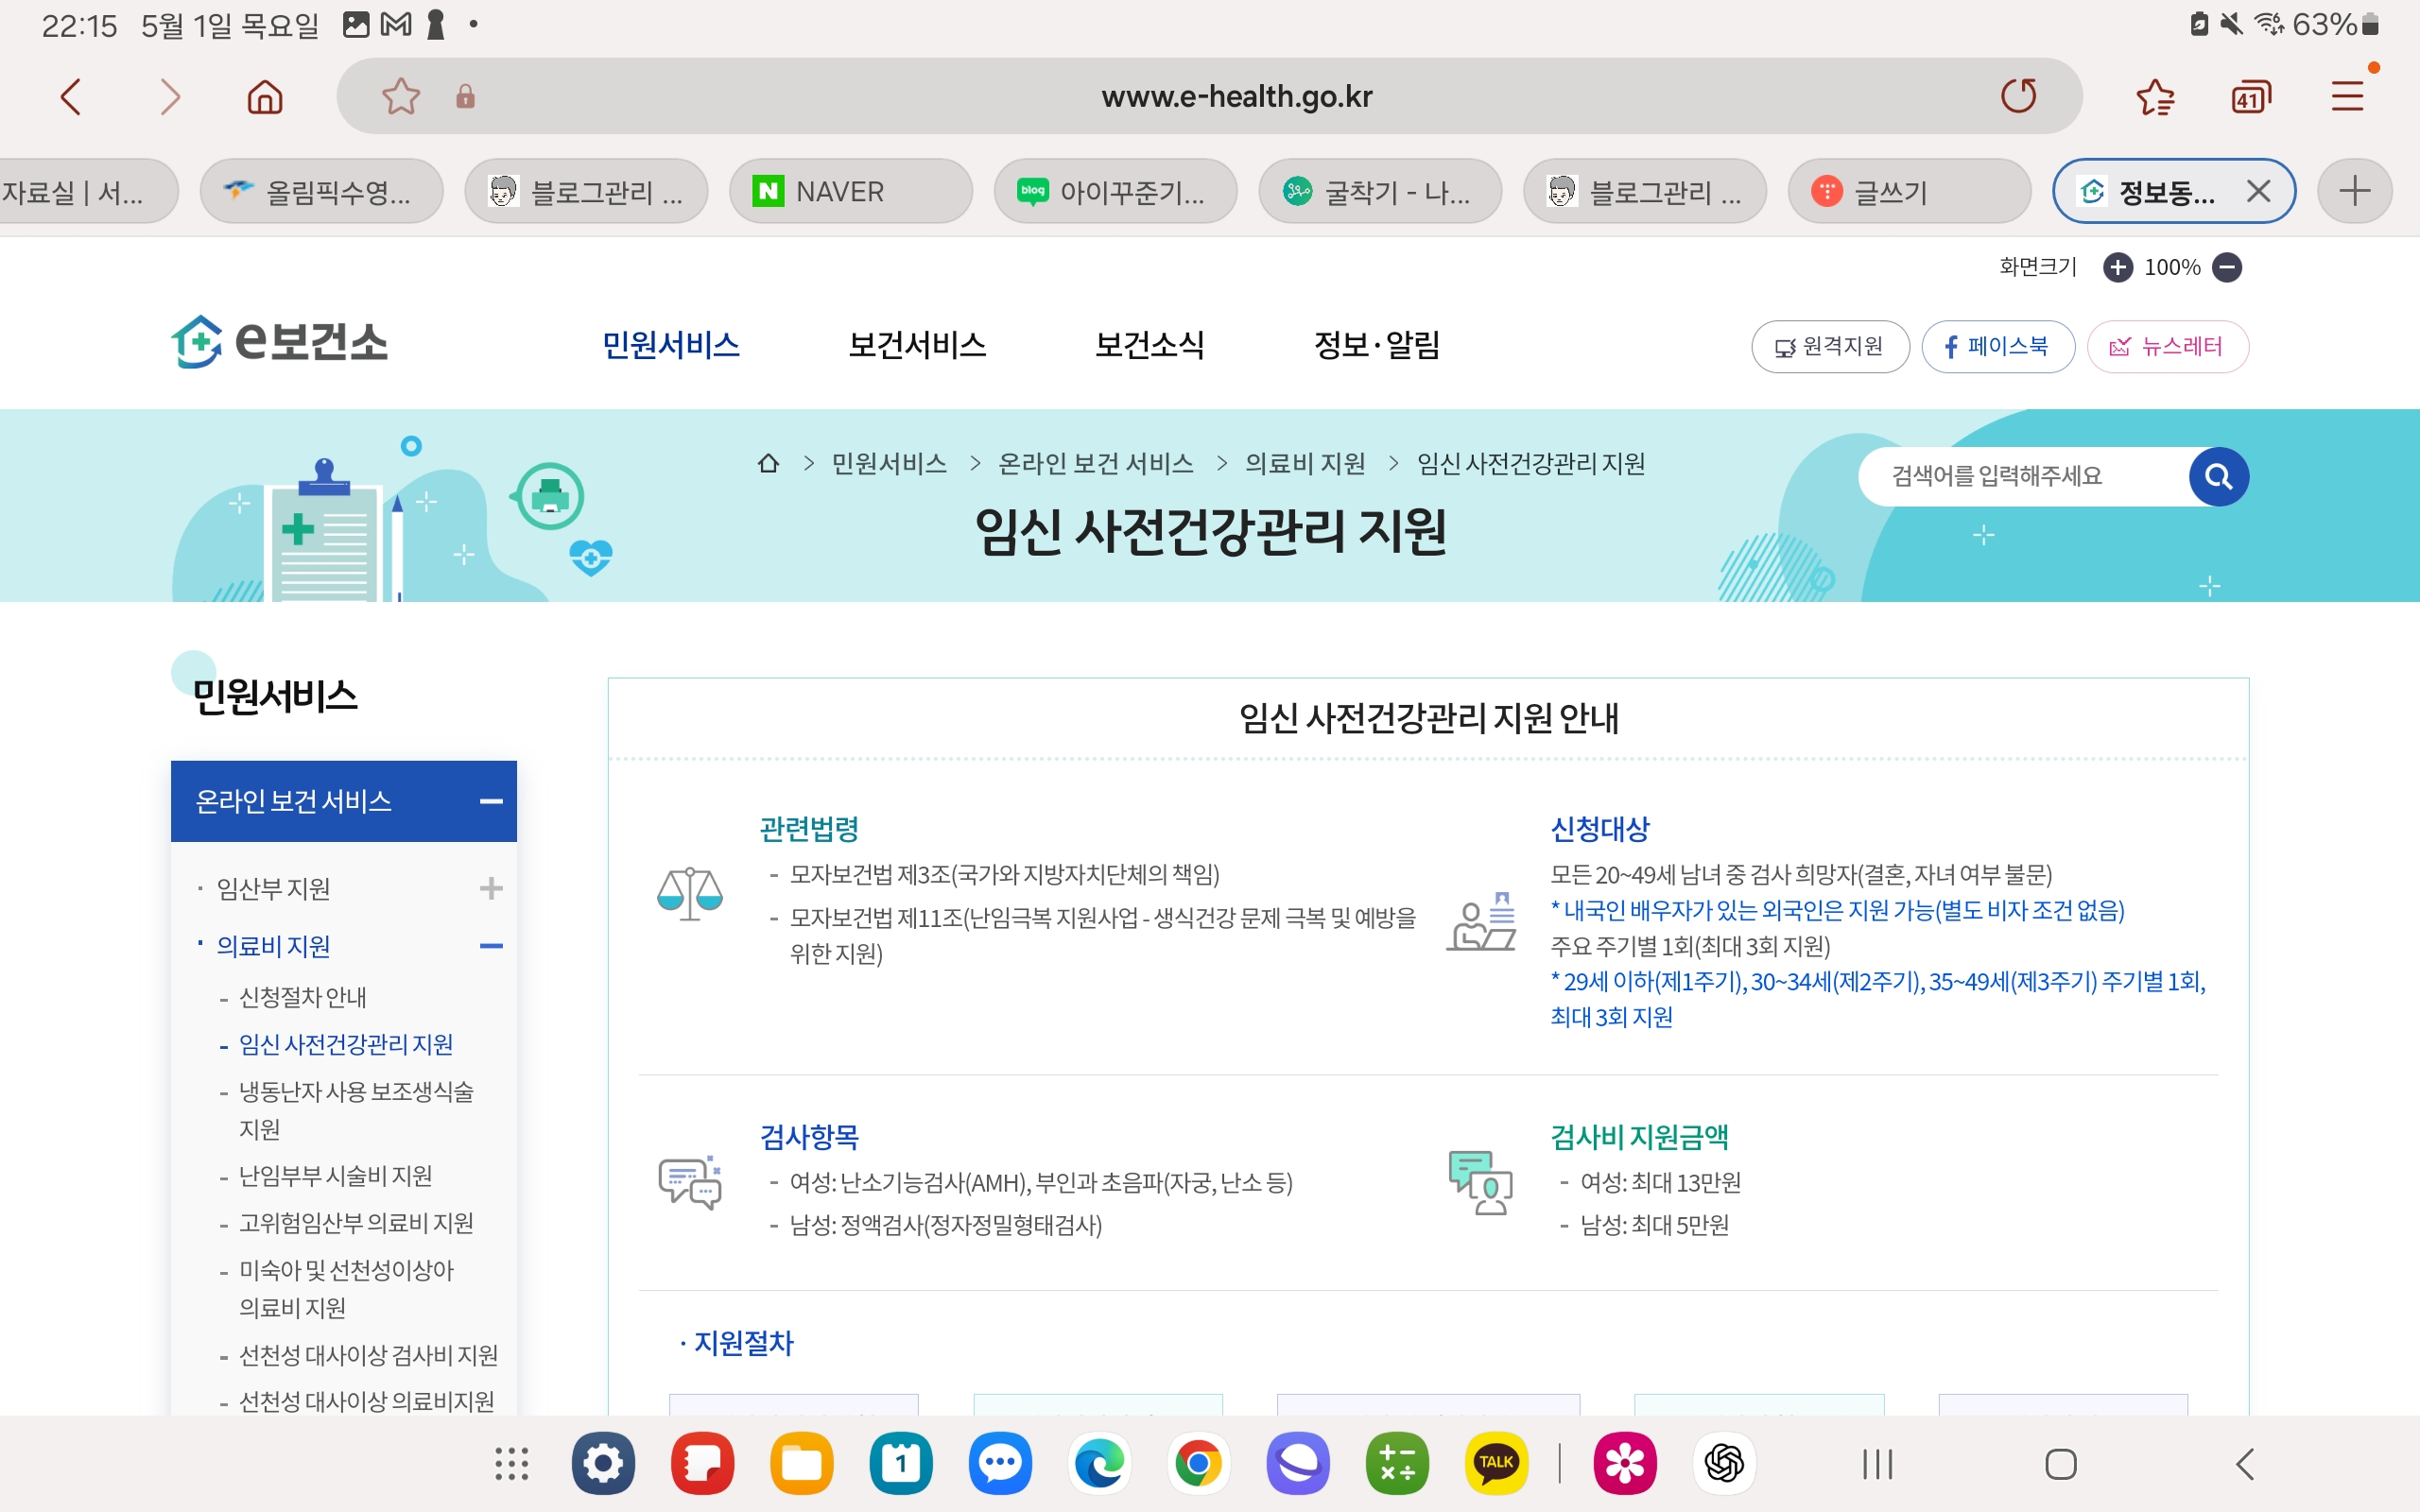The height and width of the screenshot is (1512, 2420).
Task: Expand the 임산부 지원 submenu
Action: (490, 888)
